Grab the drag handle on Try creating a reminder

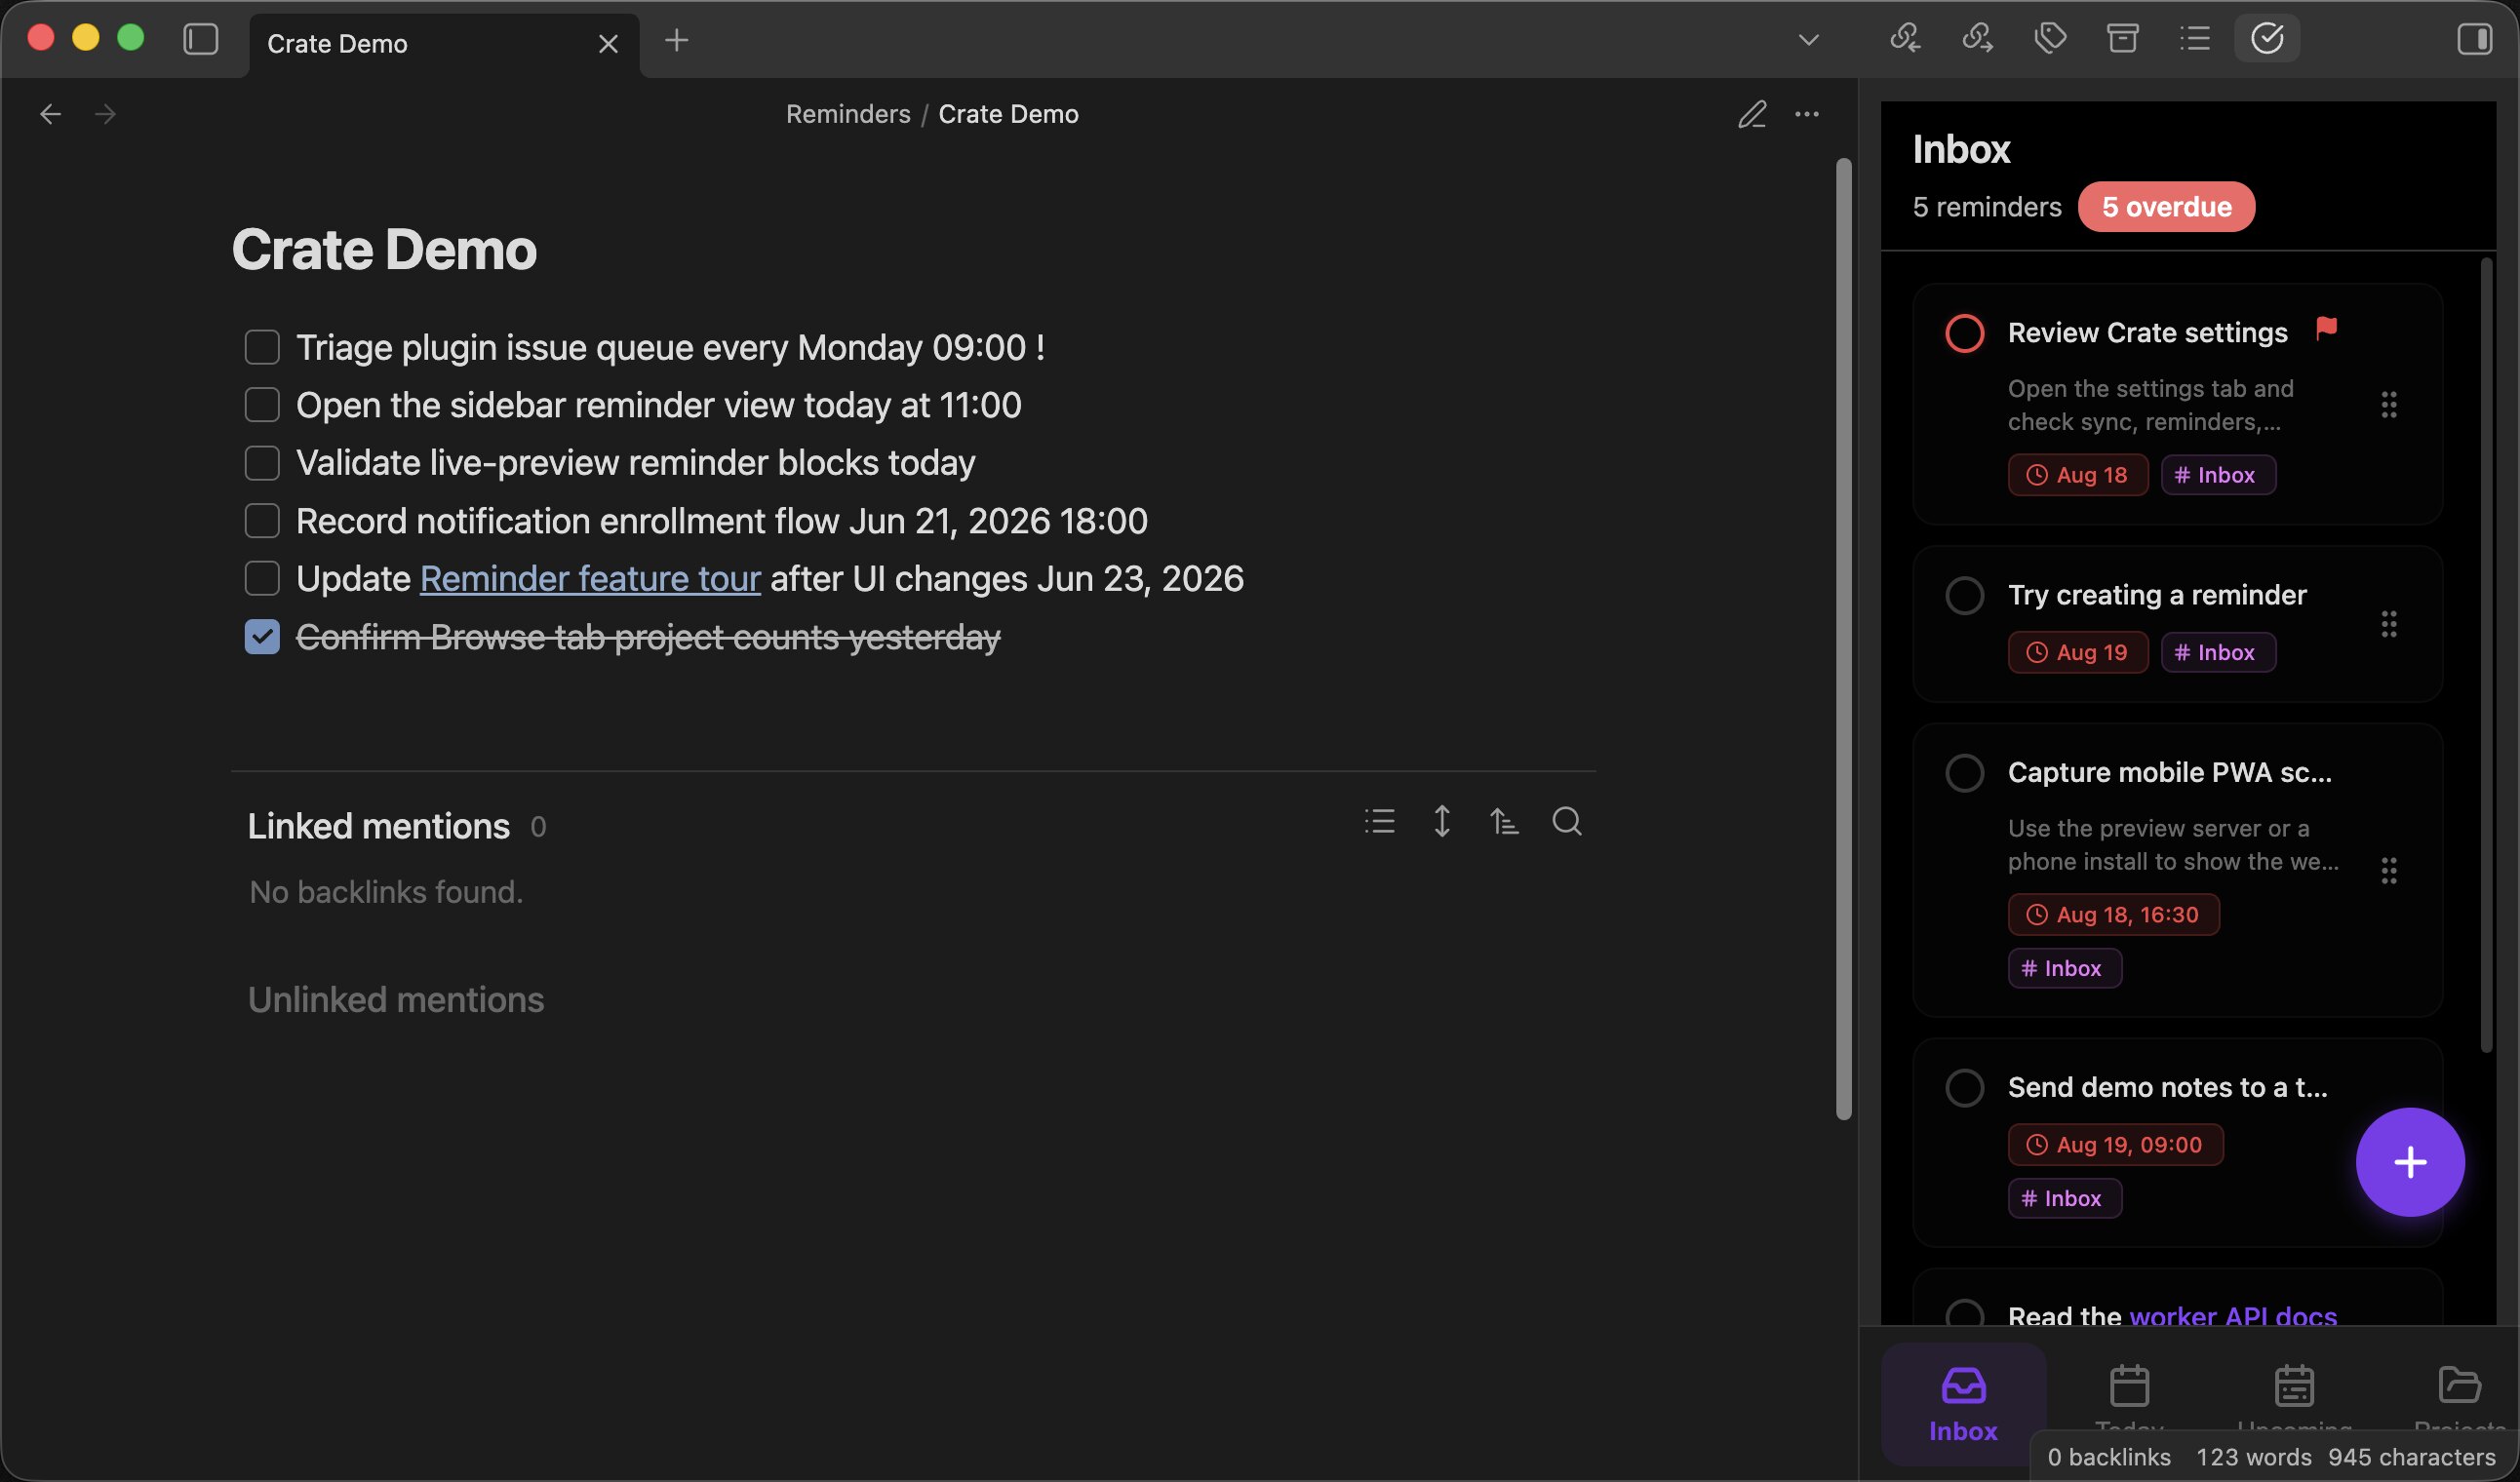(x=2388, y=624)
